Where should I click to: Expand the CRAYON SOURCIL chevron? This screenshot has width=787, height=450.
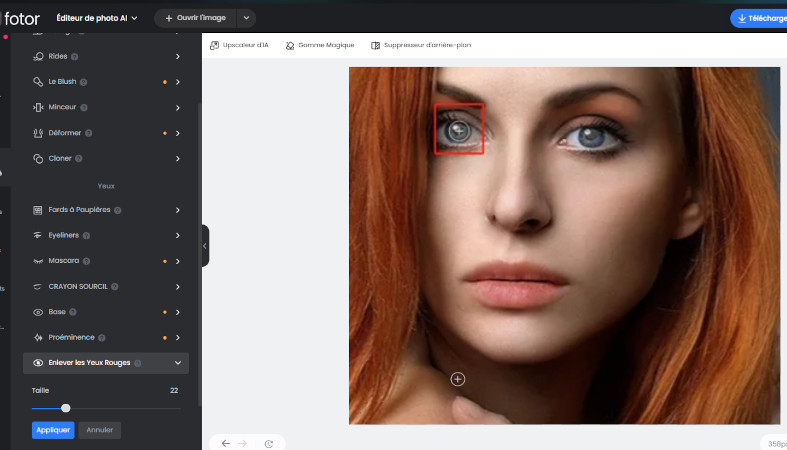click(x=178, y=286)
